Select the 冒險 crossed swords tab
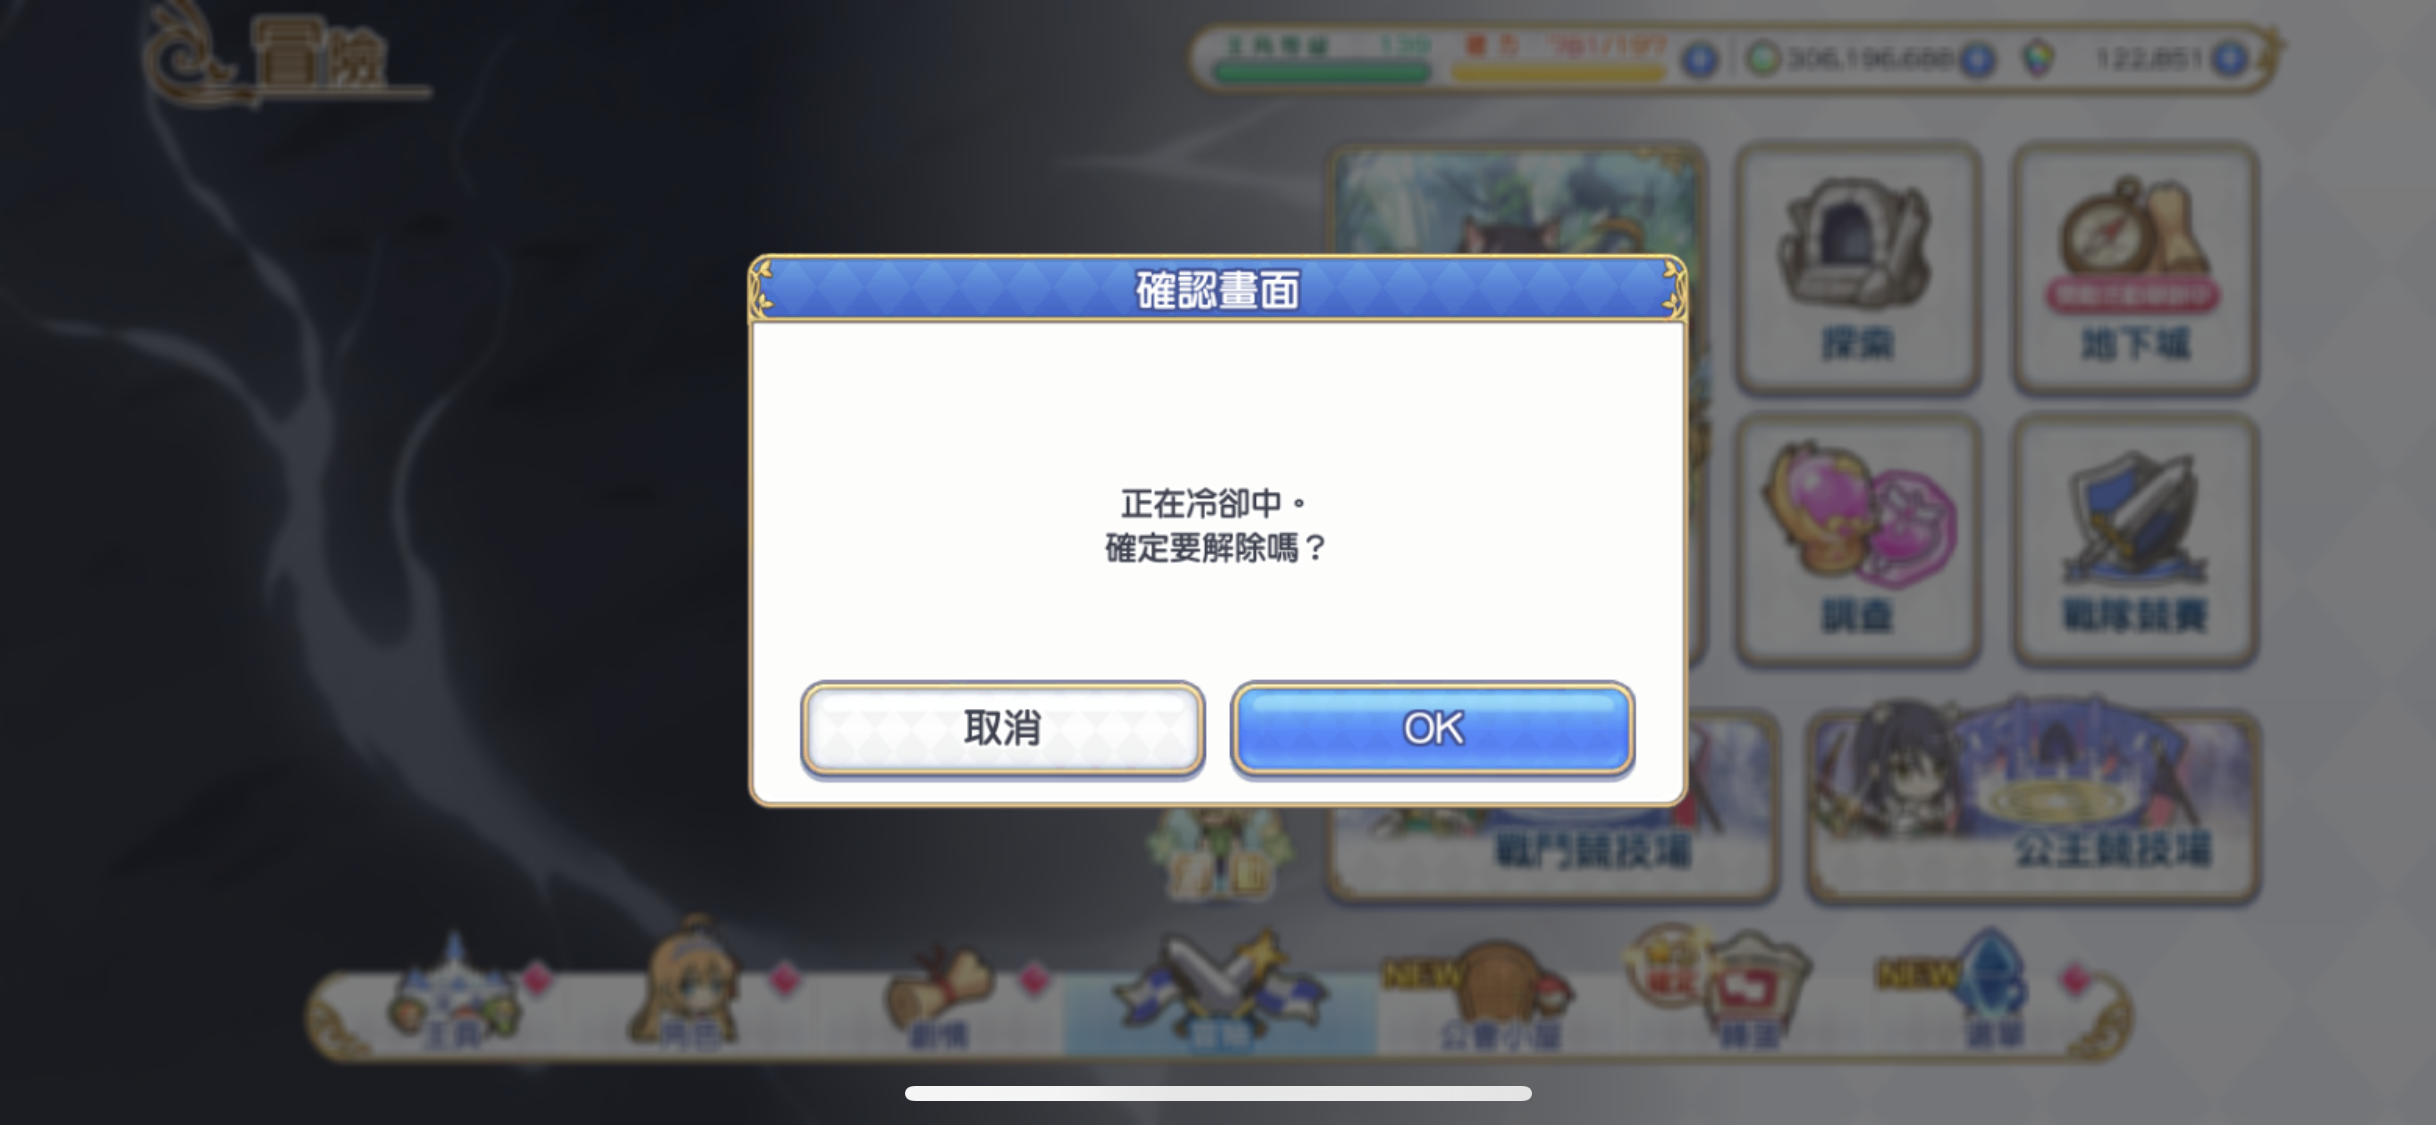The width and height of the screenshot is (2436, 1125). [x=1219, y=995]
